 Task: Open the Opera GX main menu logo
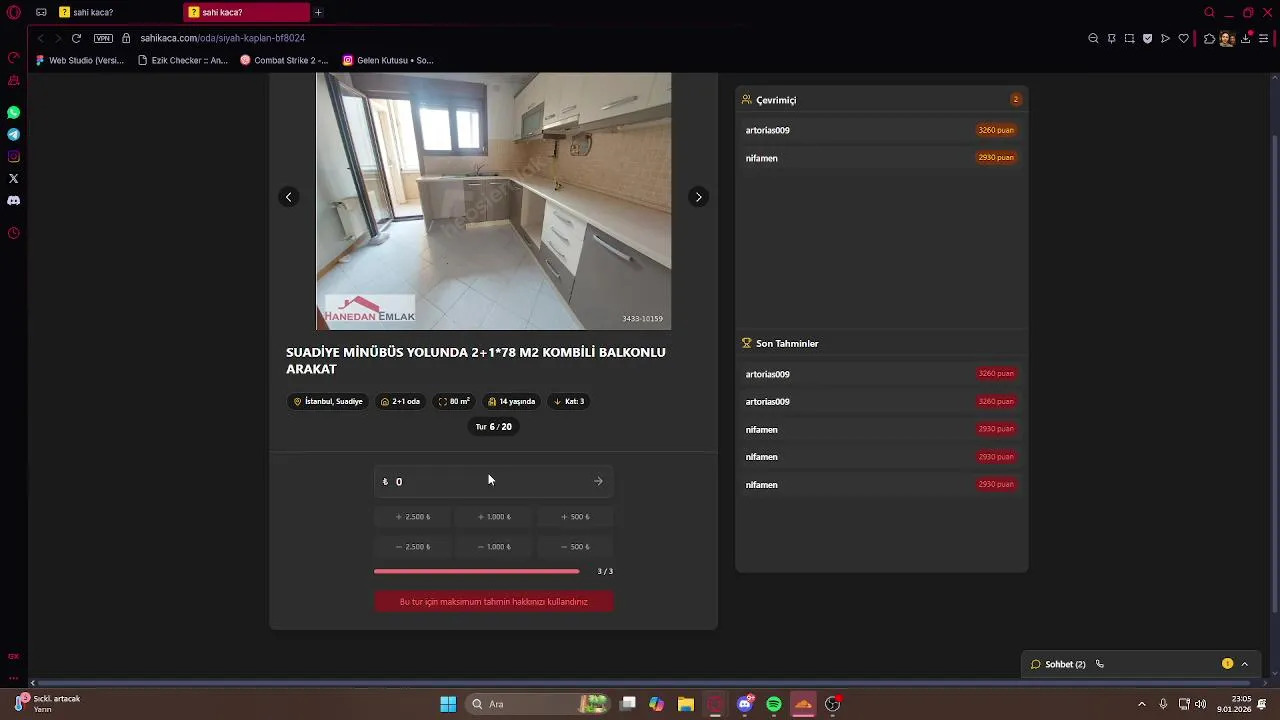point(14,12)
